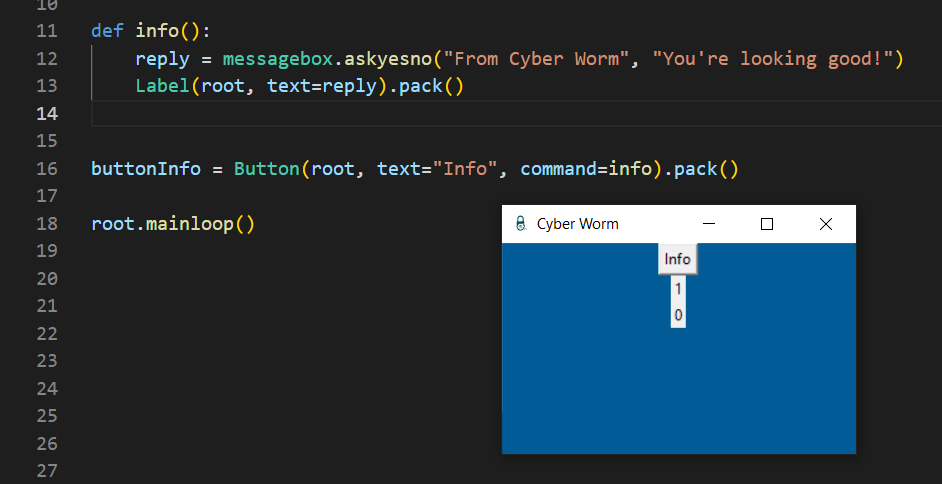The height and width of the screenshot is (484, 942).
Task: Select the label showing 0 in the window
Action: coord(678,315)
